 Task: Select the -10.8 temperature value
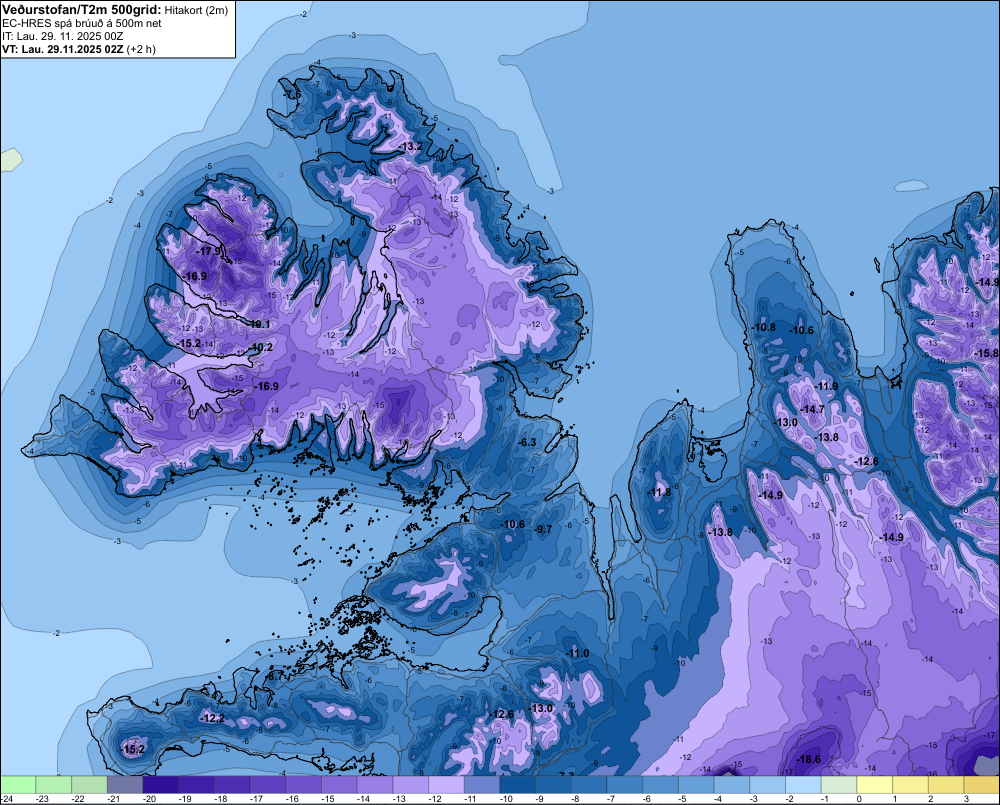pyautogui.click(x=763, y=327)
